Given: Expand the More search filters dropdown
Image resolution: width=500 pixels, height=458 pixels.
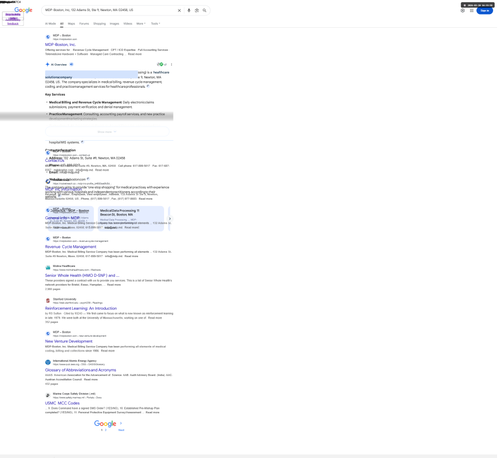Looking at the screenshot, I should click(141, 24).
